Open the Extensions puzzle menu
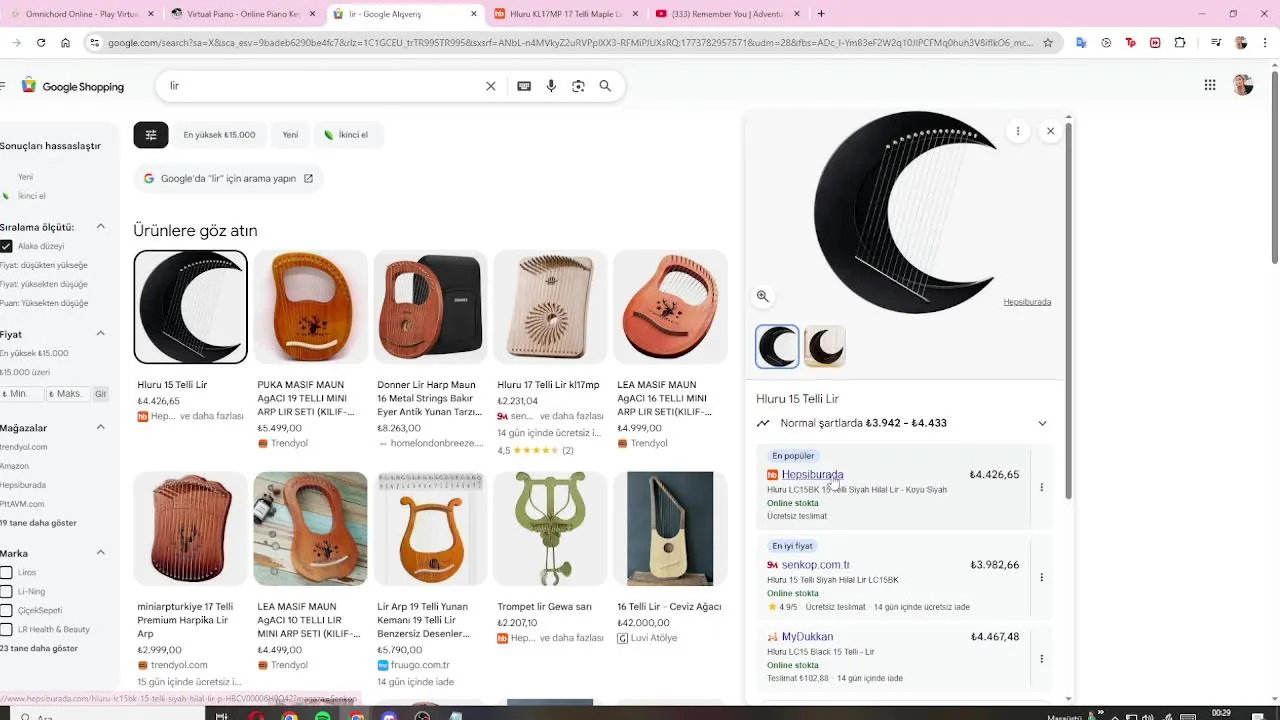The image size is (1280, 720). click(x=1180, y=43)
